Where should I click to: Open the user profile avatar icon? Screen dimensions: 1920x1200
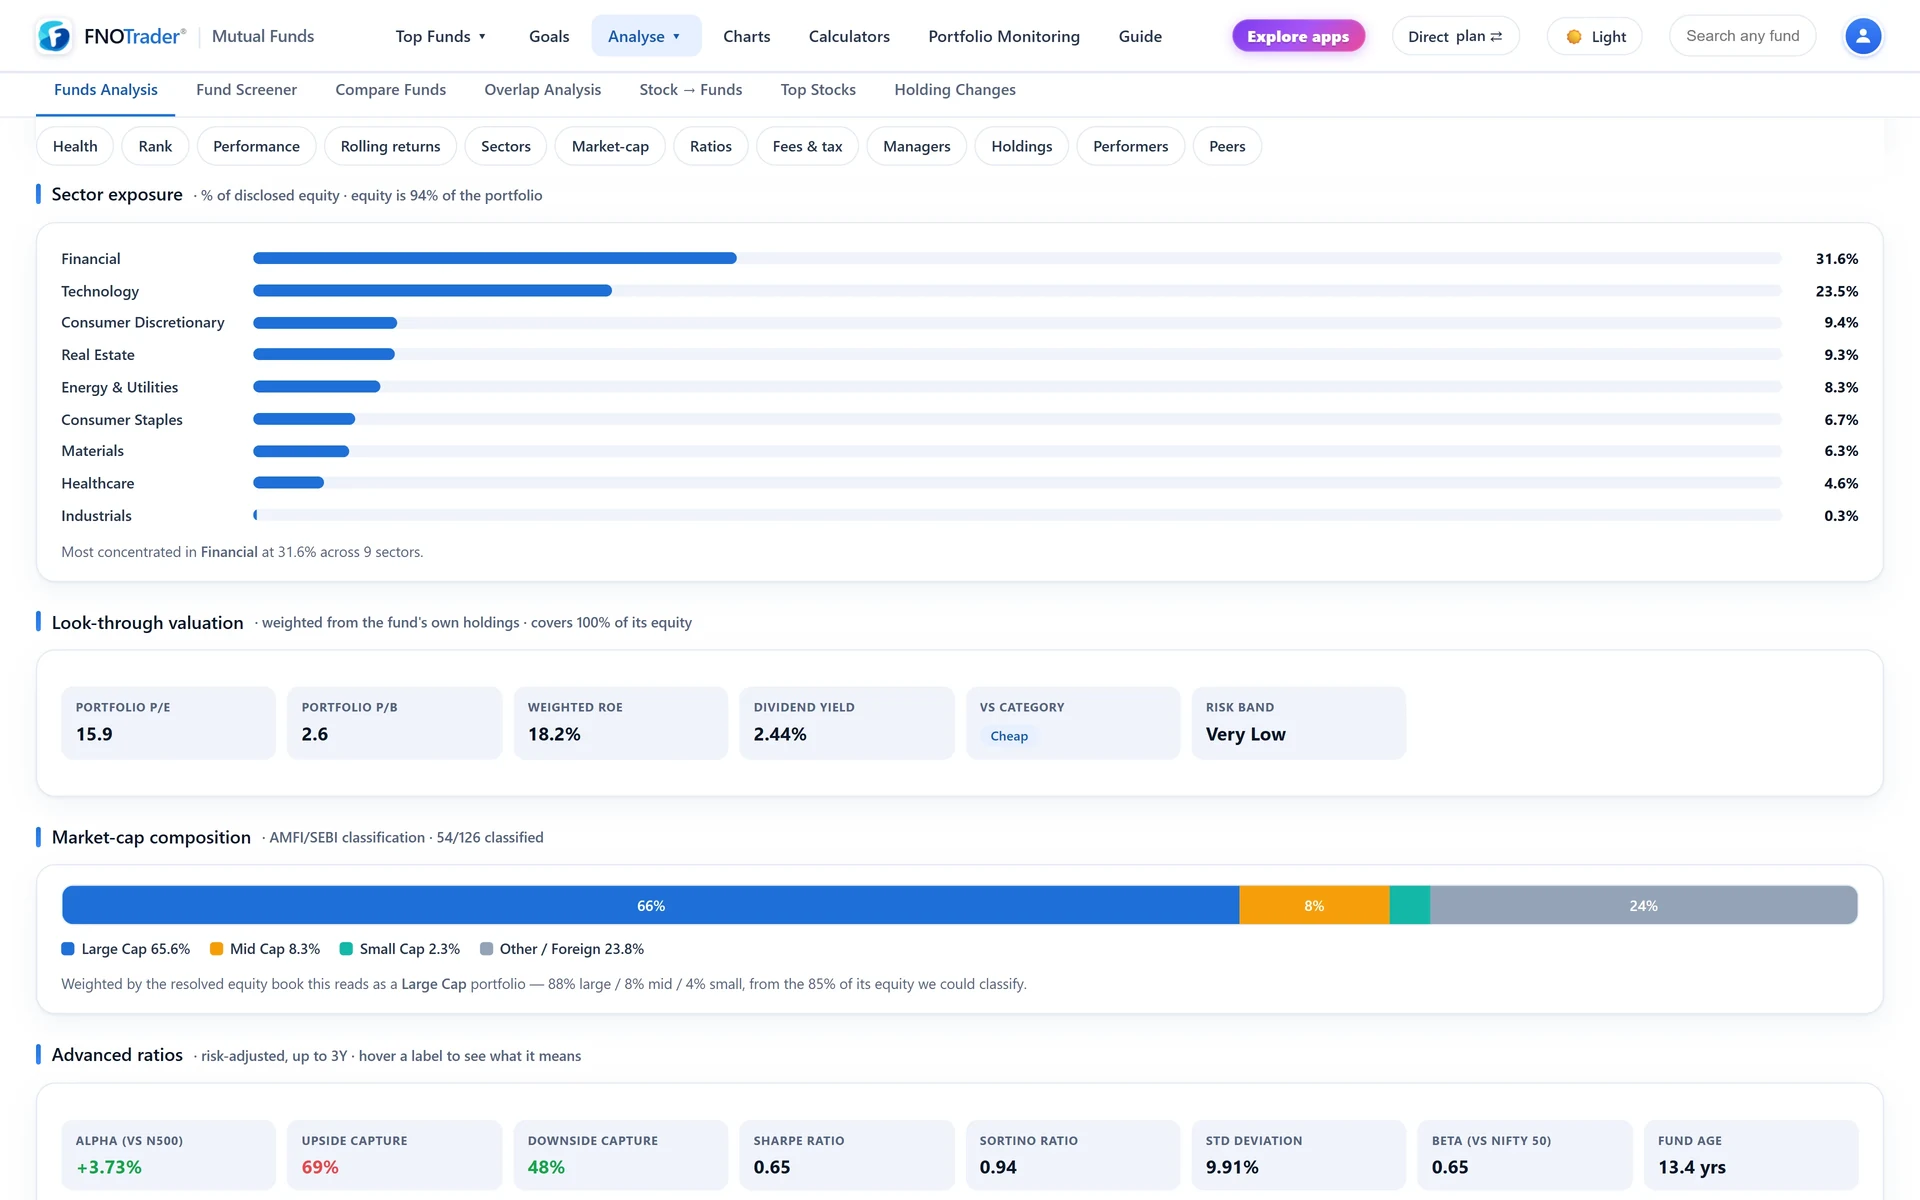click(1862, 36)
